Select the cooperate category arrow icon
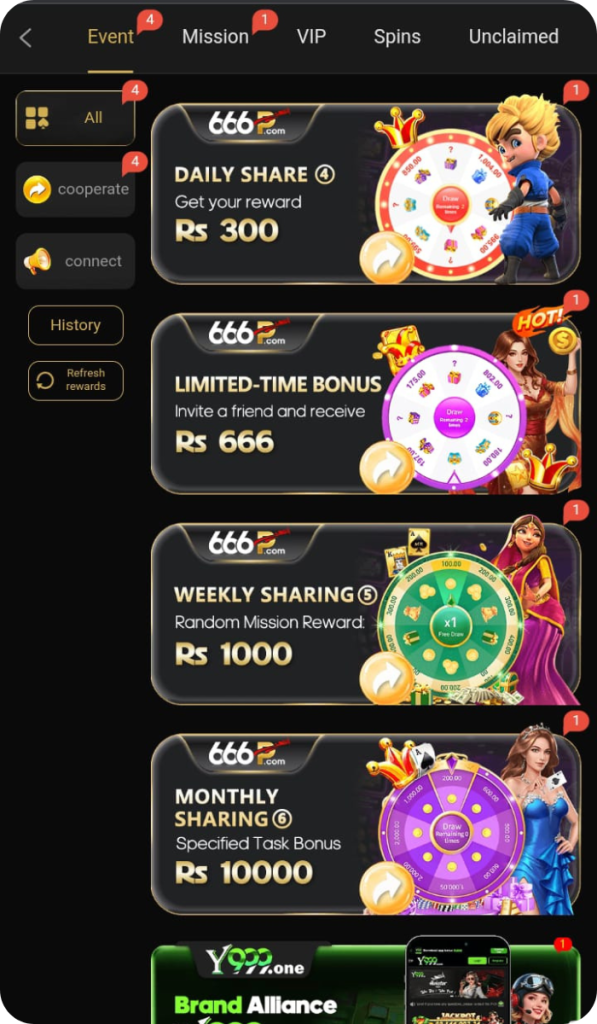The height and width of the screenshot is (1024, 597). pyautogui.click(x=37, y=189)
